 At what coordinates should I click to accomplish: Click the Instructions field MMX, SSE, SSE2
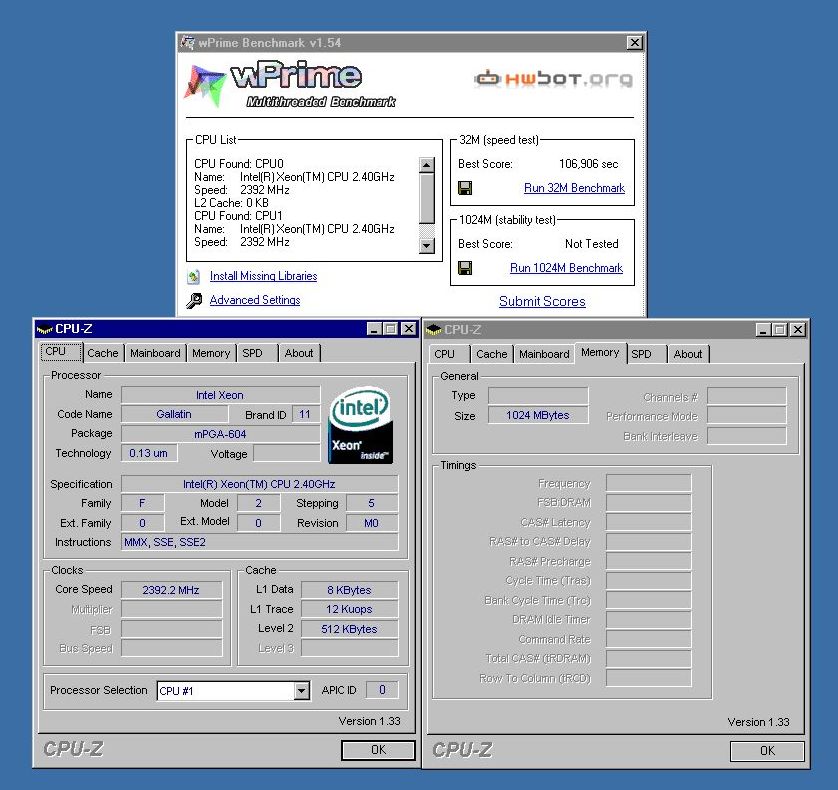(260, 543)
